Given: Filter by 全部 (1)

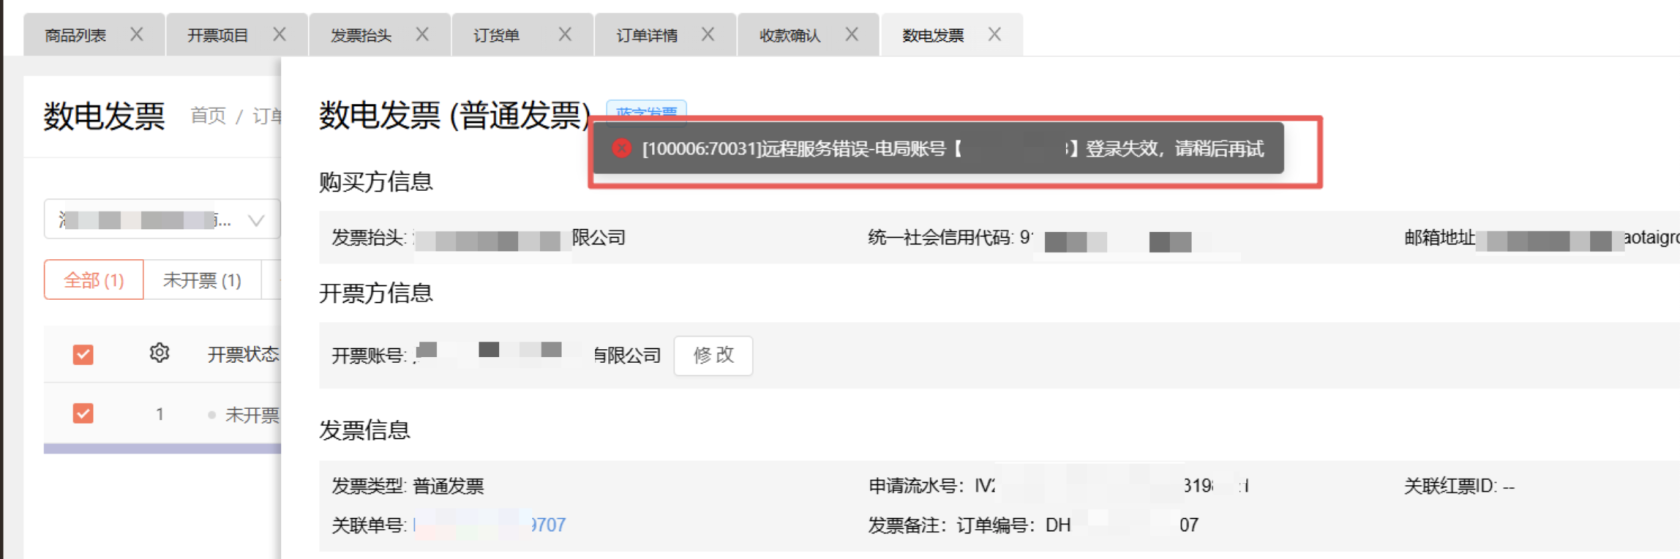Looking at the screenshot, I should [94, 280].
